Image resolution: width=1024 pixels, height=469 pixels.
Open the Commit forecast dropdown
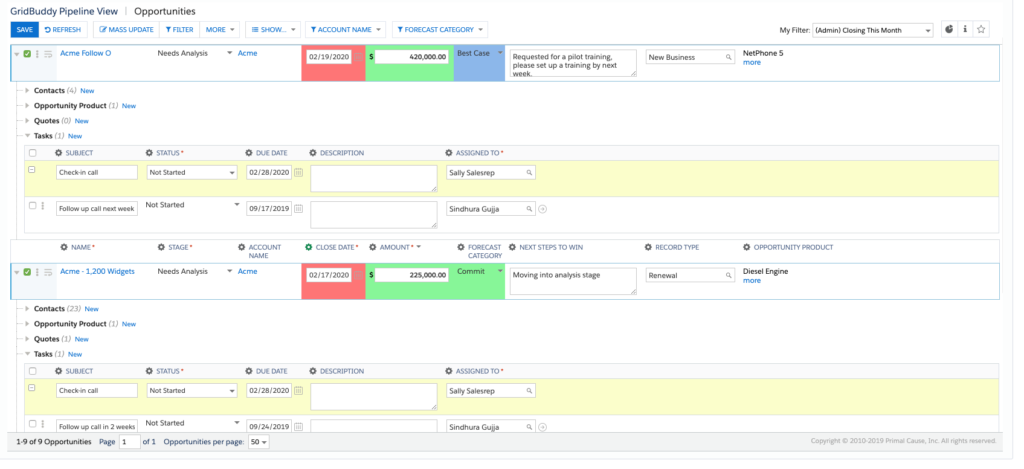(500, 271)
